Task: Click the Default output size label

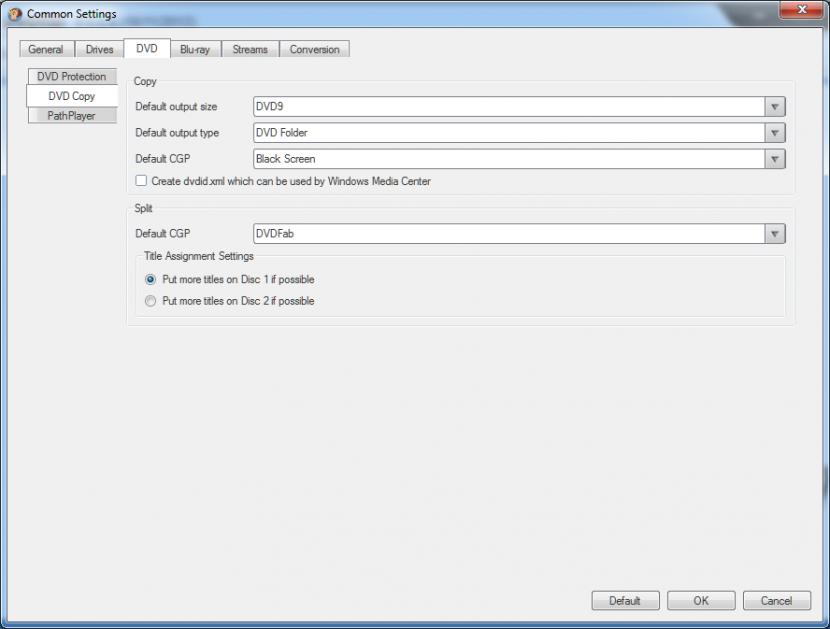Action: [176, 106]
